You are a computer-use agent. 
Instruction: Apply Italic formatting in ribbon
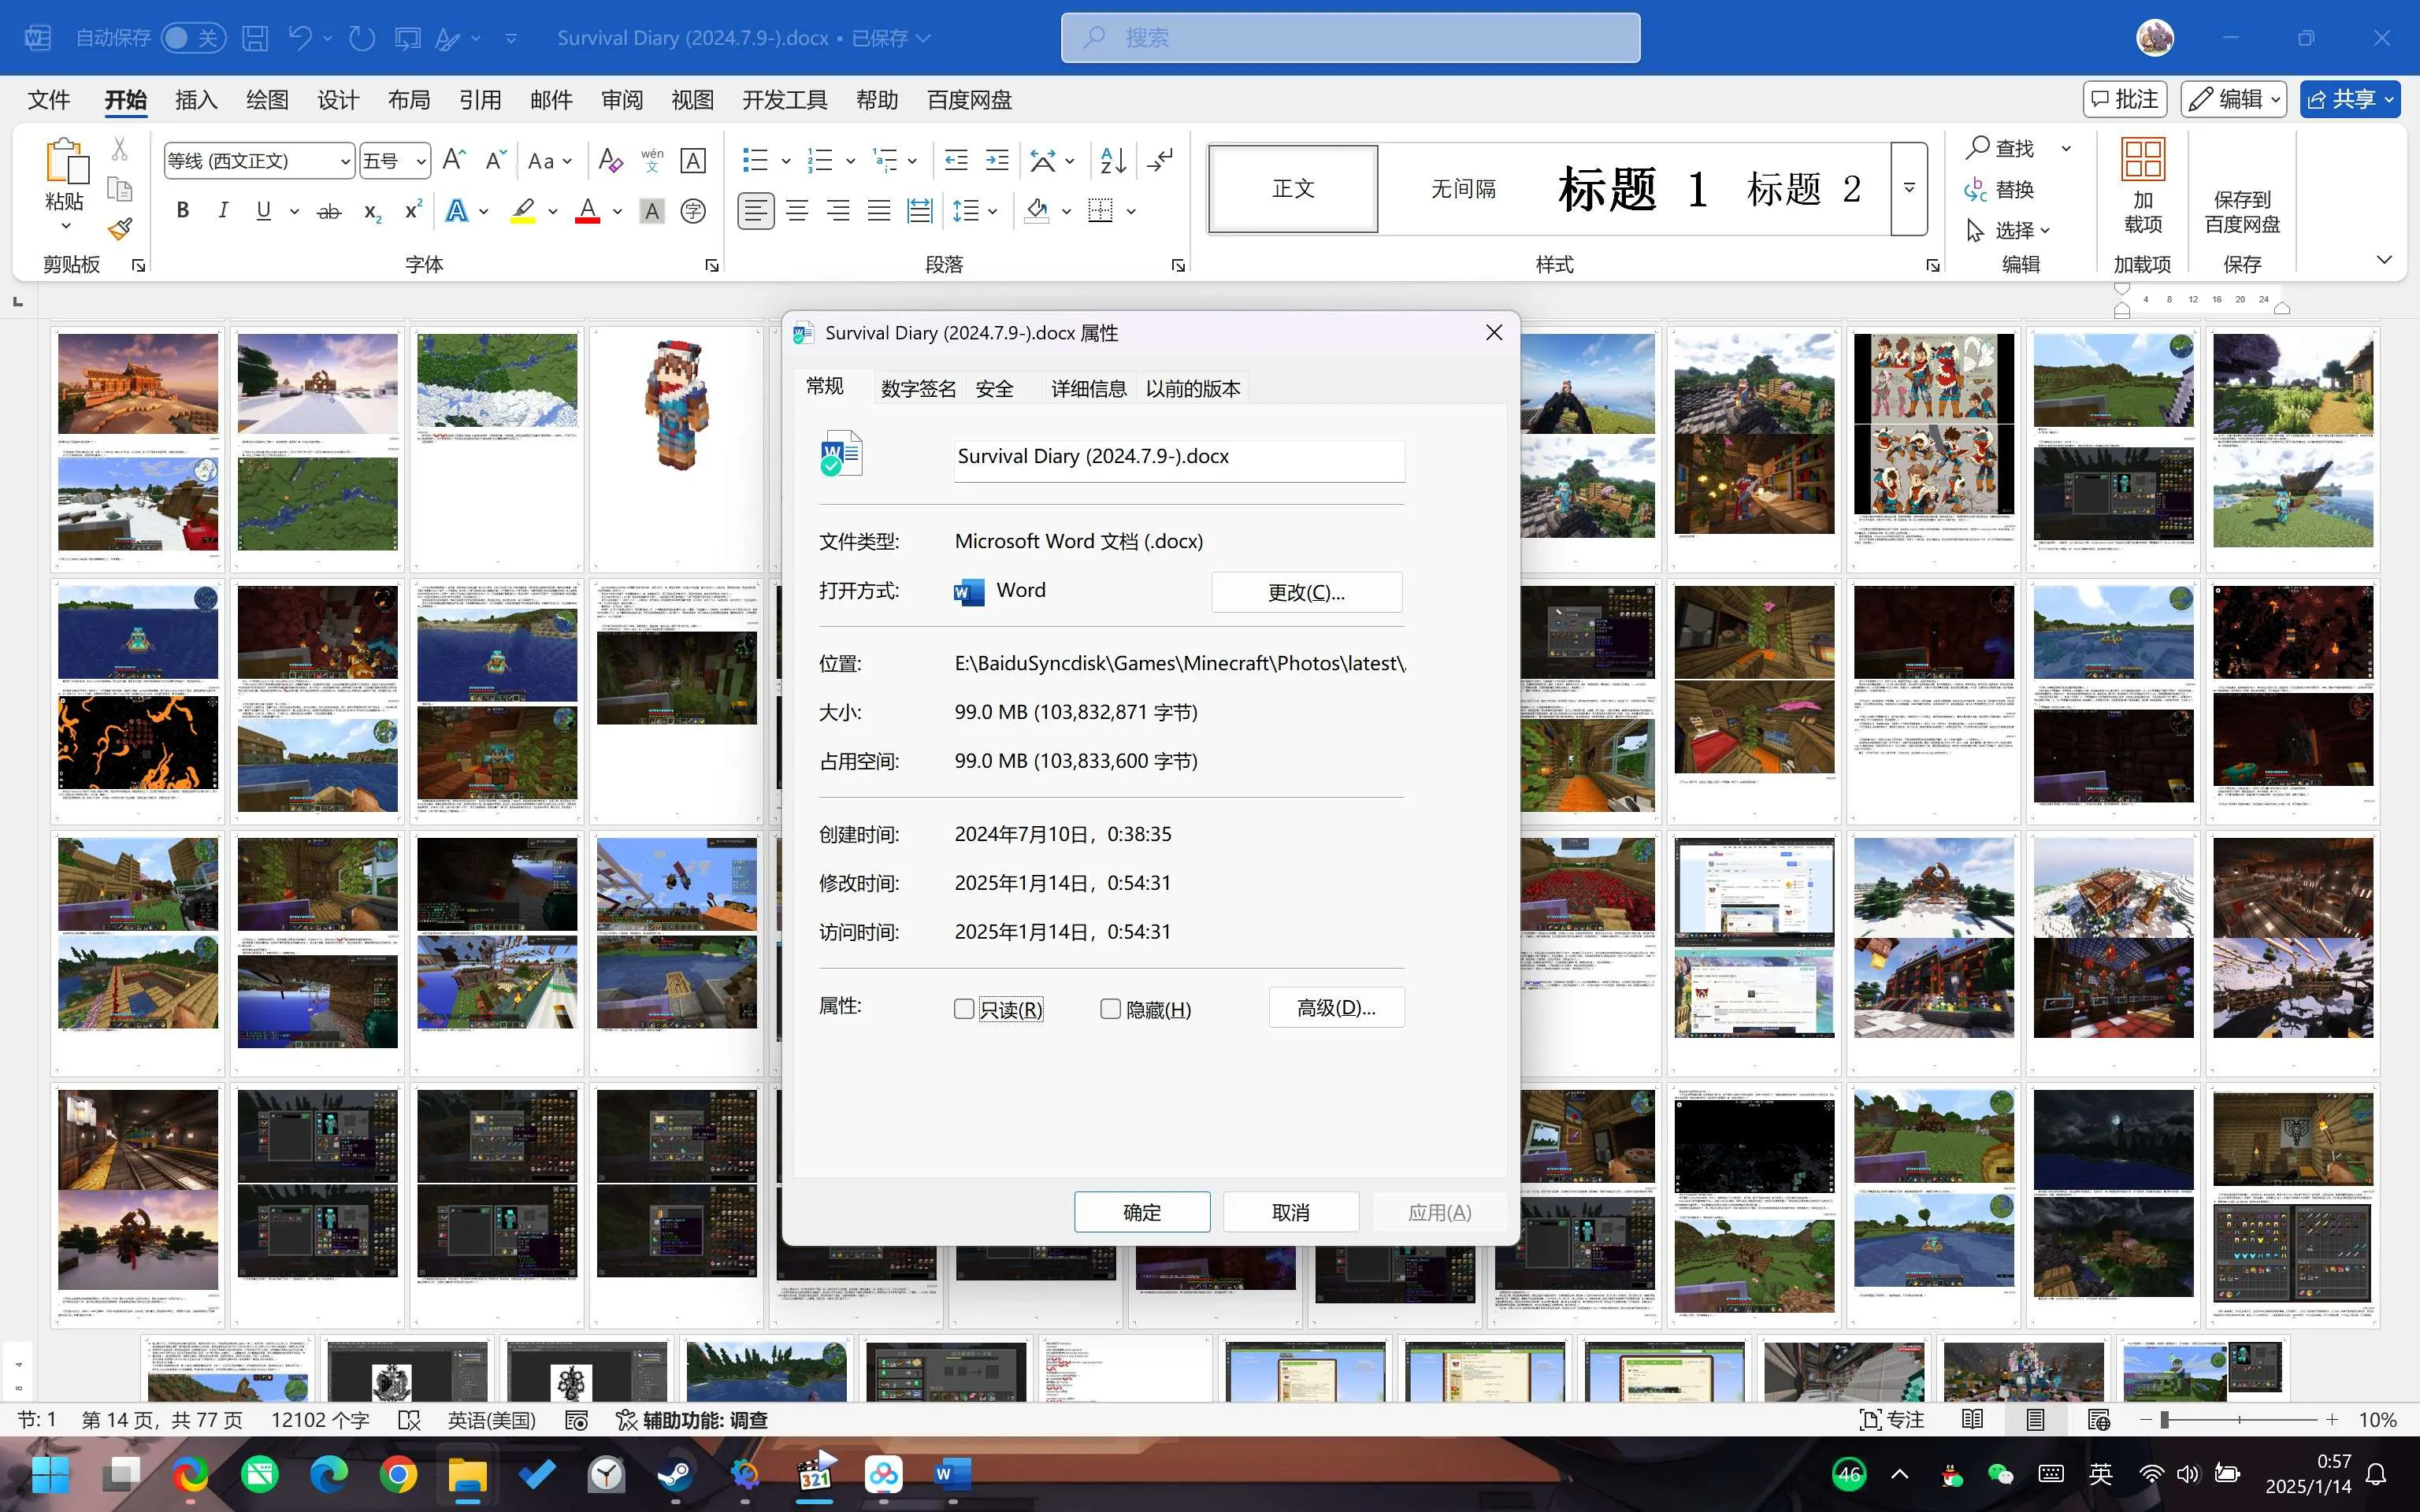(x=223, y=211)
